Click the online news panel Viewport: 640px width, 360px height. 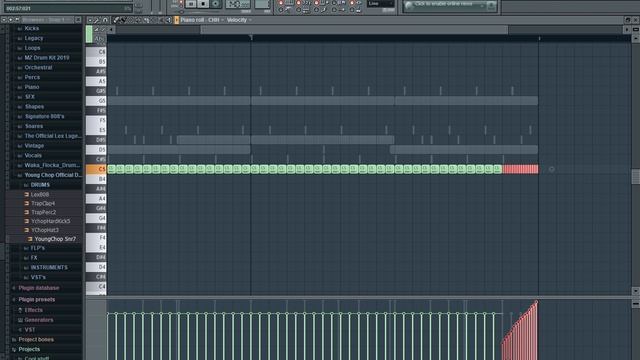click(450, 5)
